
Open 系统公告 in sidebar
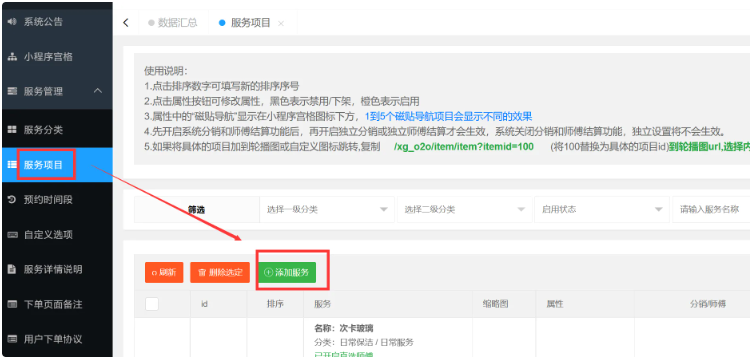pyautogui.click(x=57, y=22)
